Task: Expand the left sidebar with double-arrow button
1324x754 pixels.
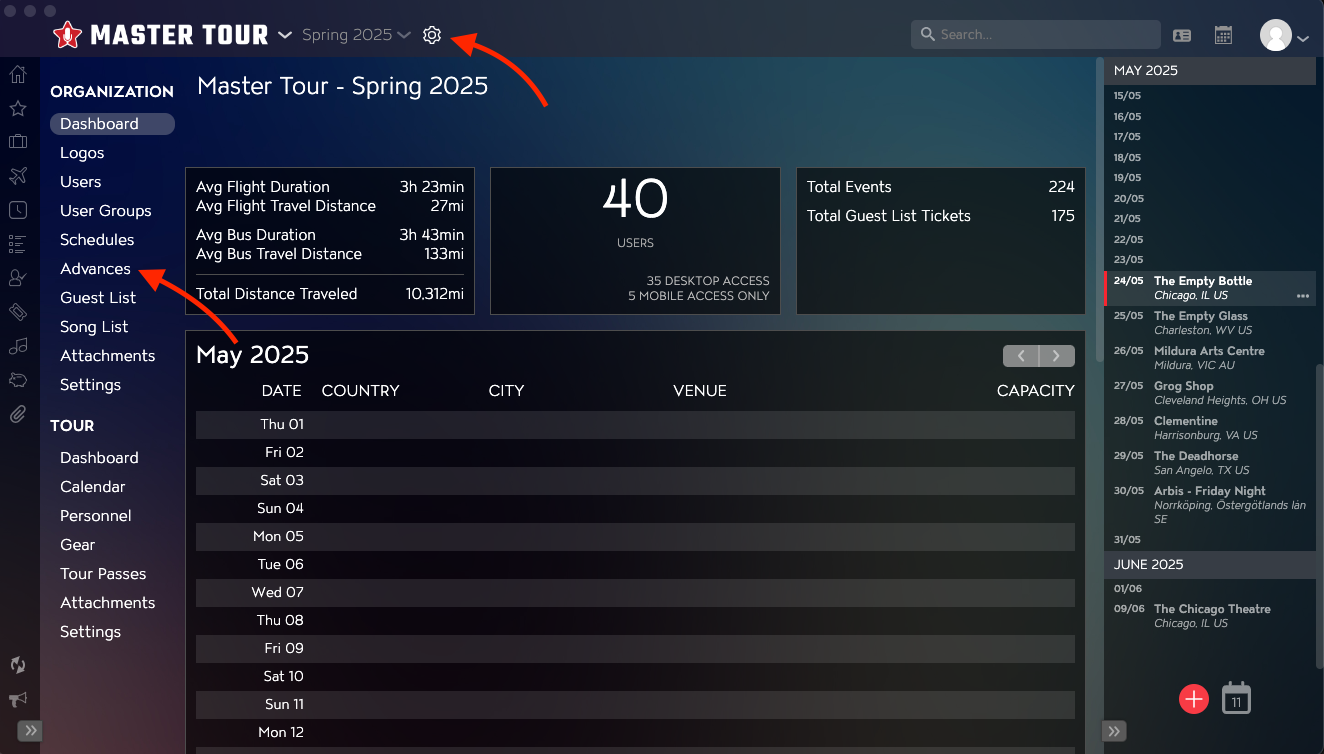Action: pyautogui.click(x=30, y=731)
